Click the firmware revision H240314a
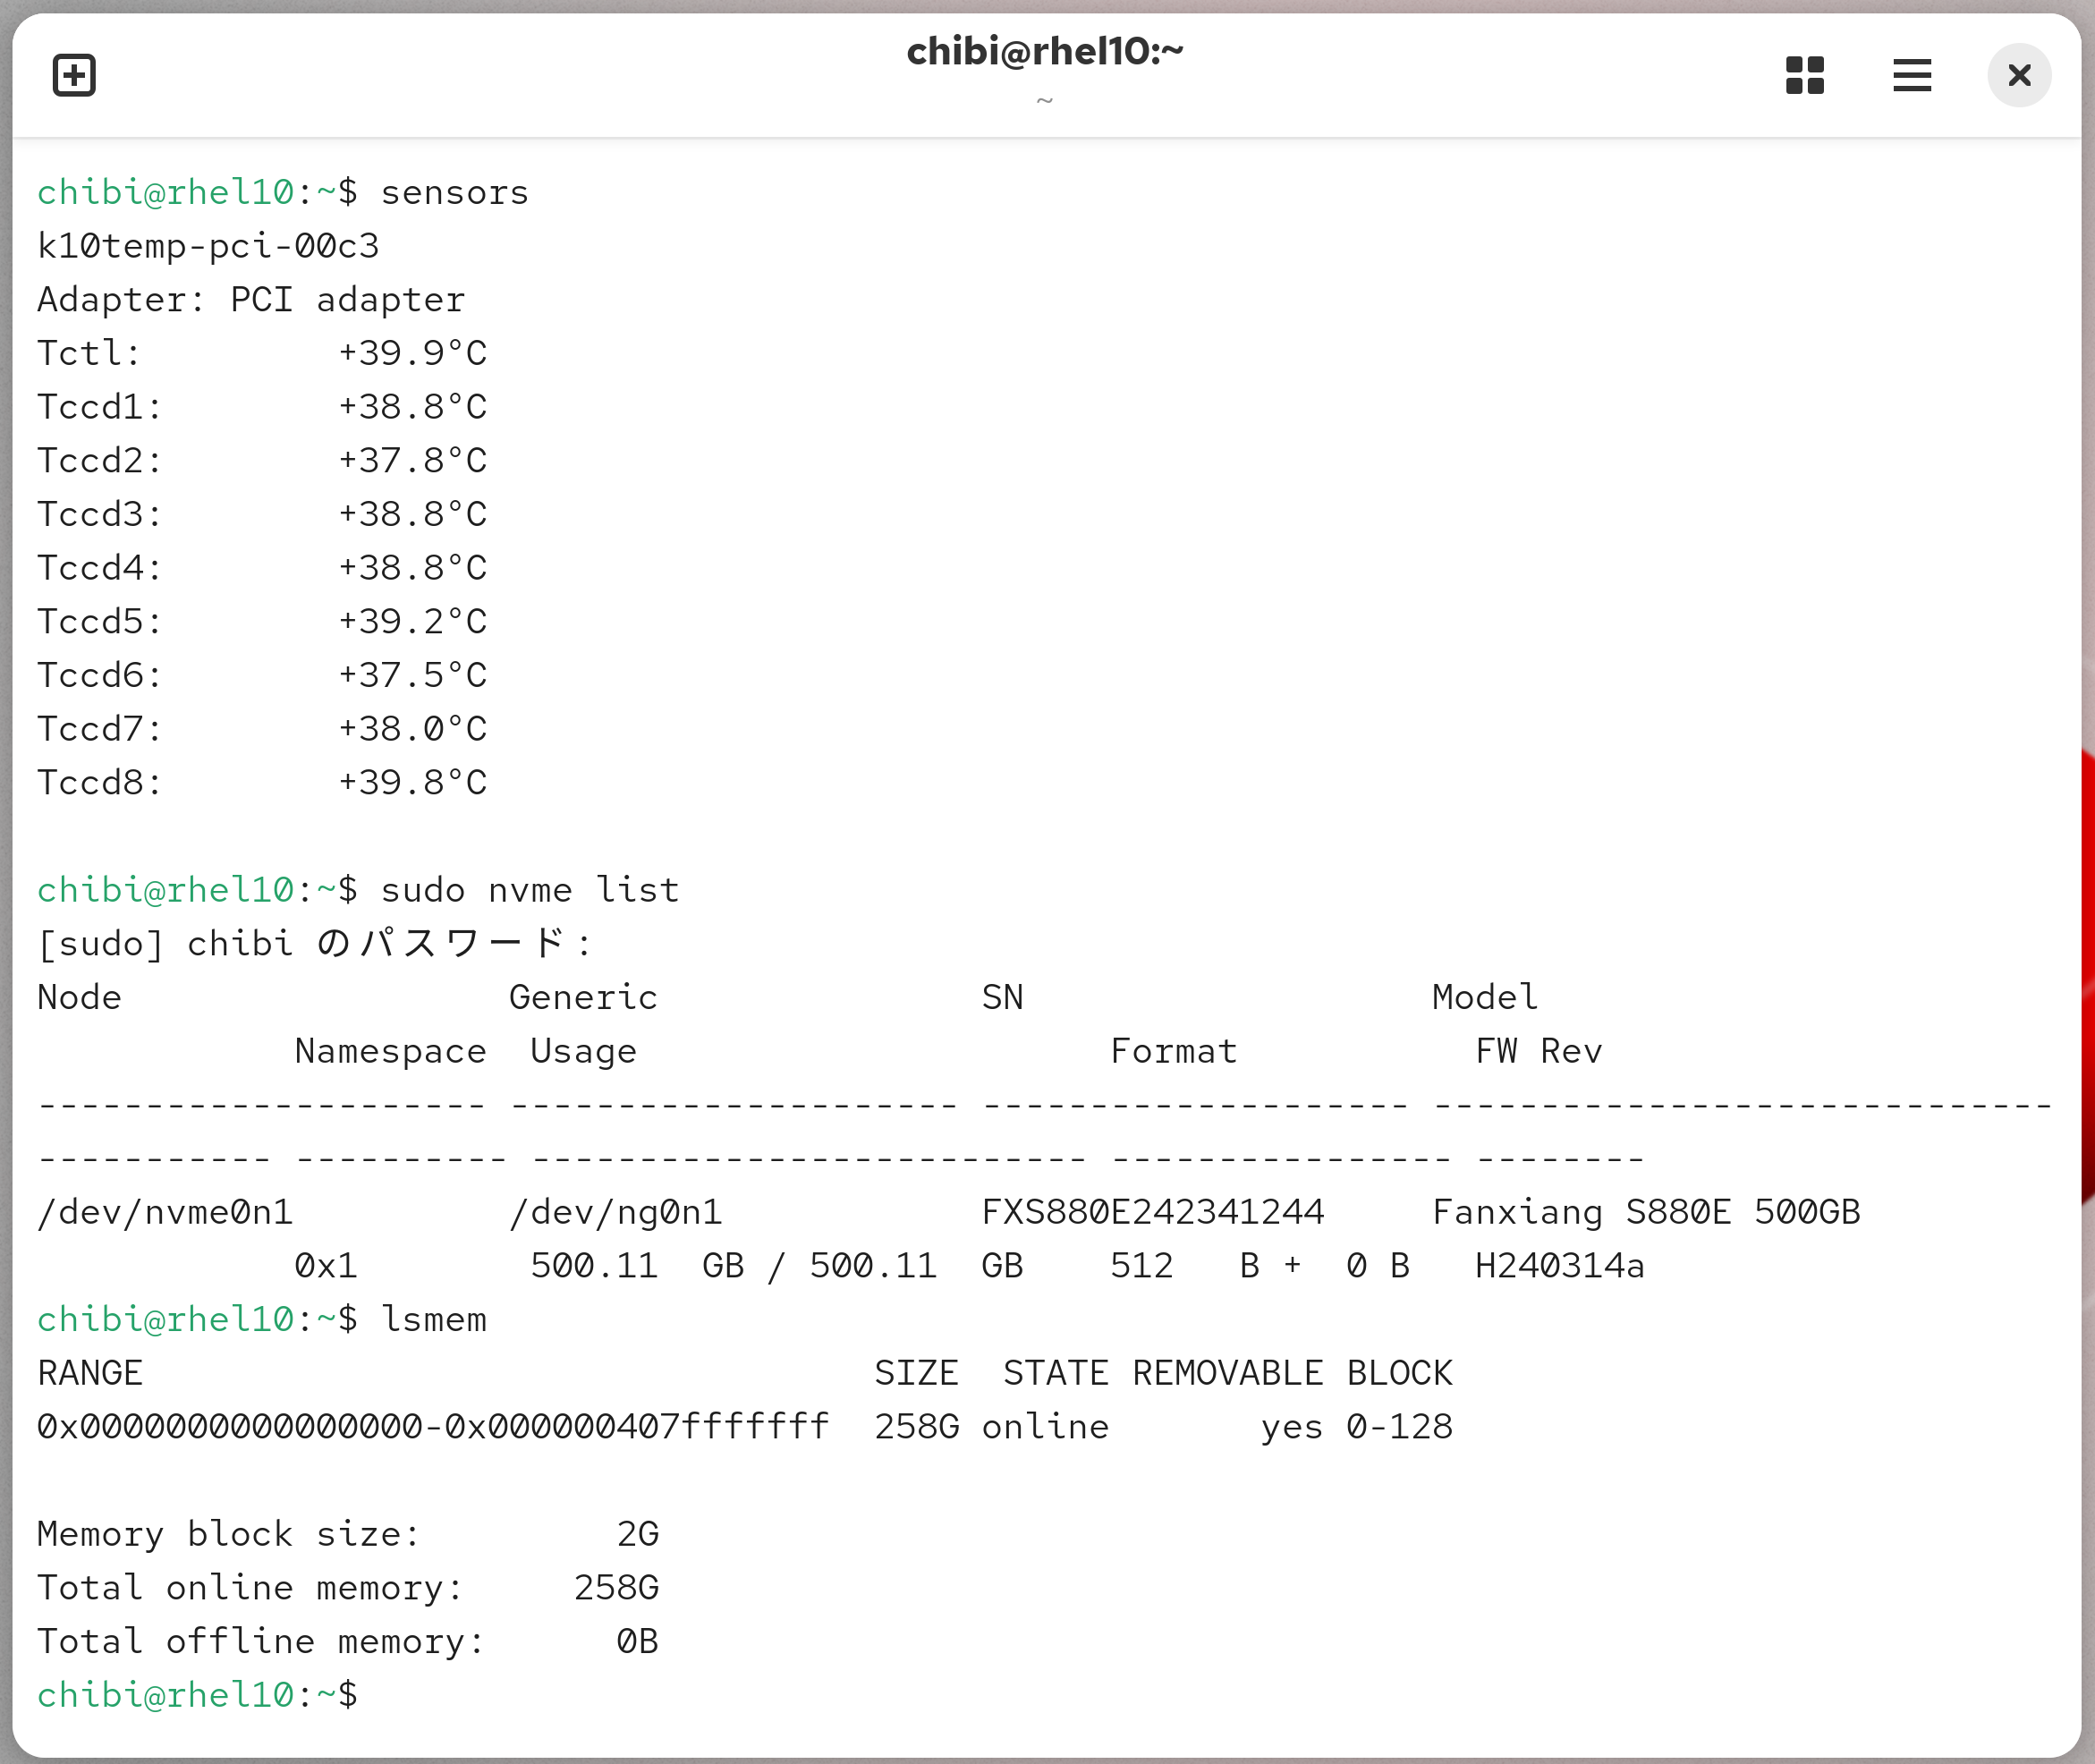This screenshot has width=2095, height=1764. tap(1559, 1266)
